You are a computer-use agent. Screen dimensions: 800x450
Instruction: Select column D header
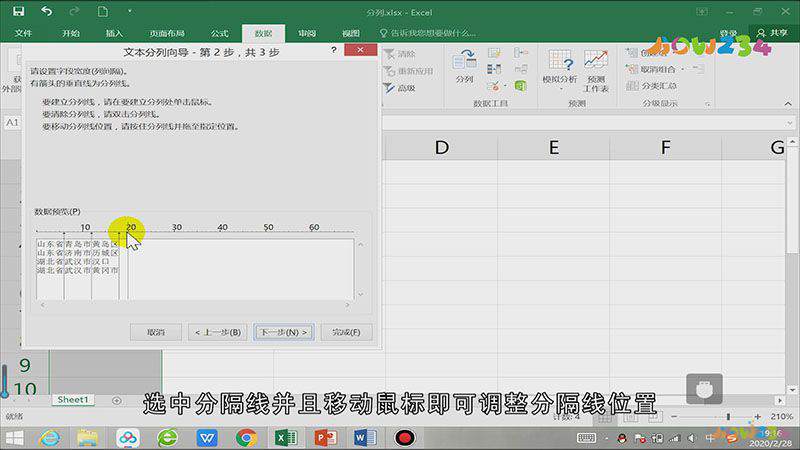[x=441, y=147]
